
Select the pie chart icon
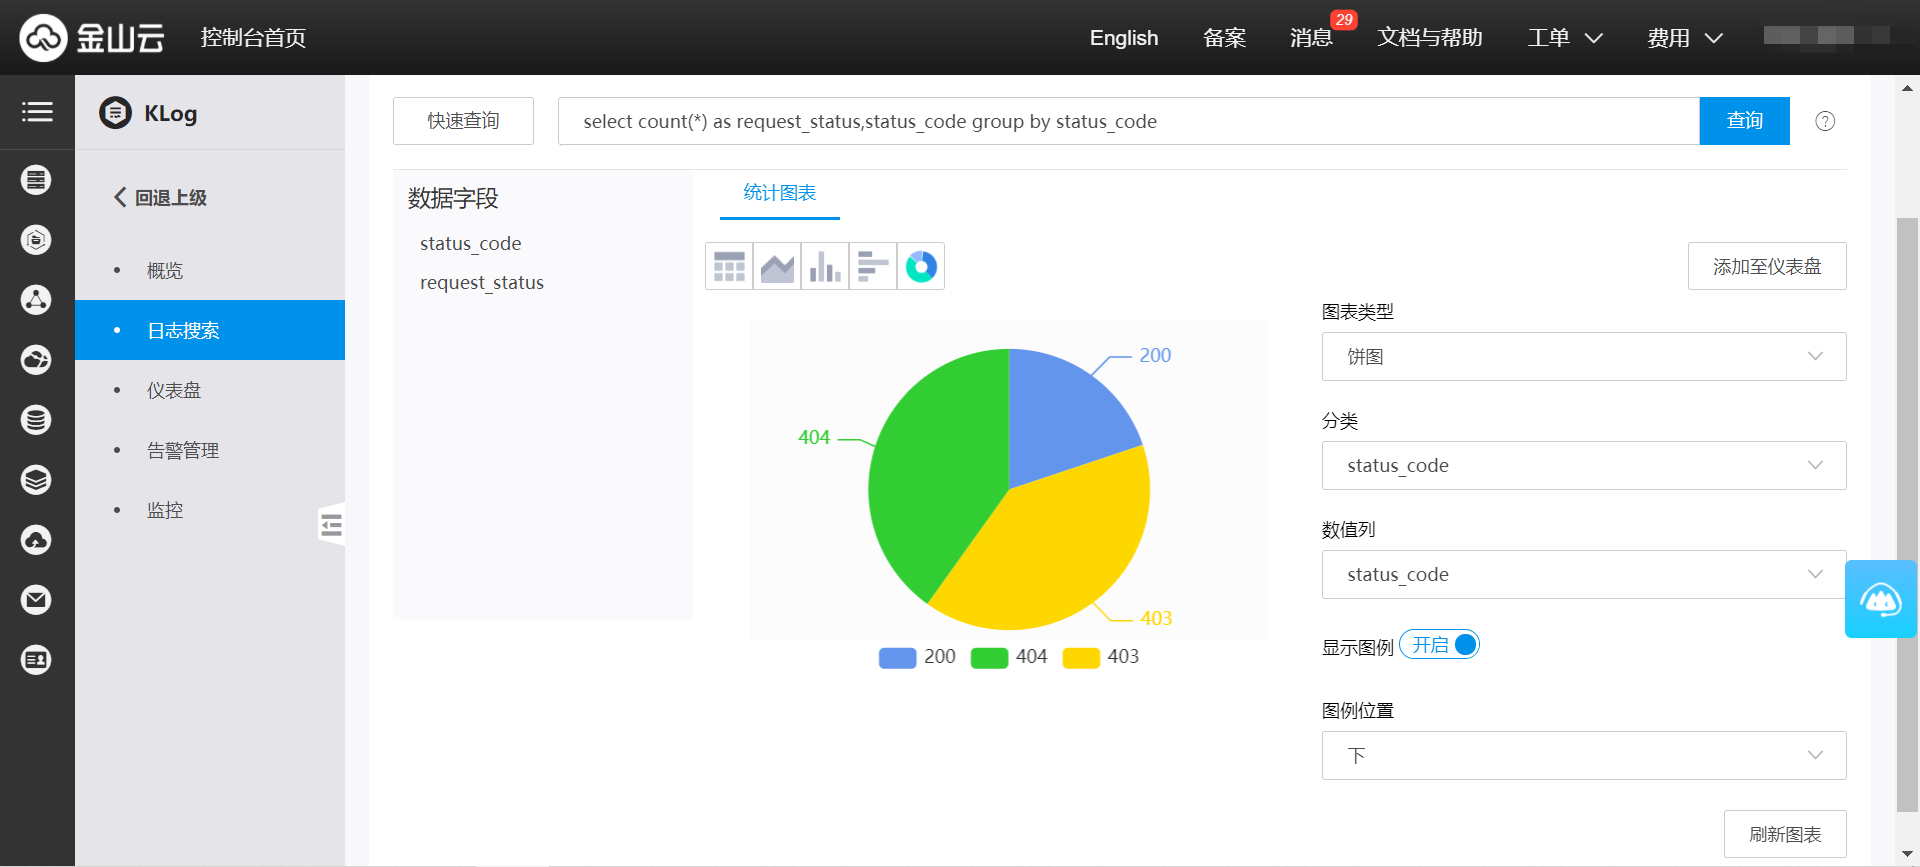point(921,267)
